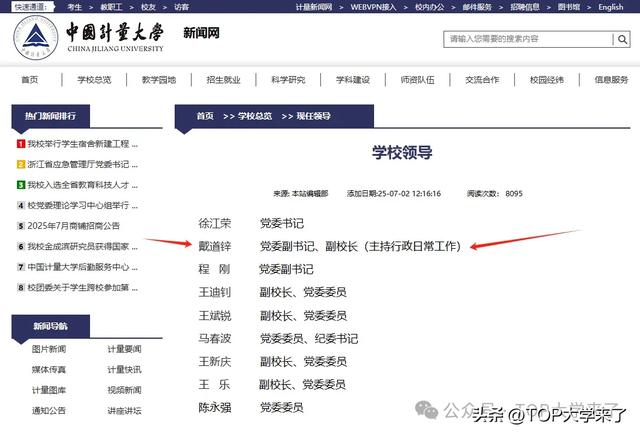Click the China Jiliang University round logo

pos(36,38)
